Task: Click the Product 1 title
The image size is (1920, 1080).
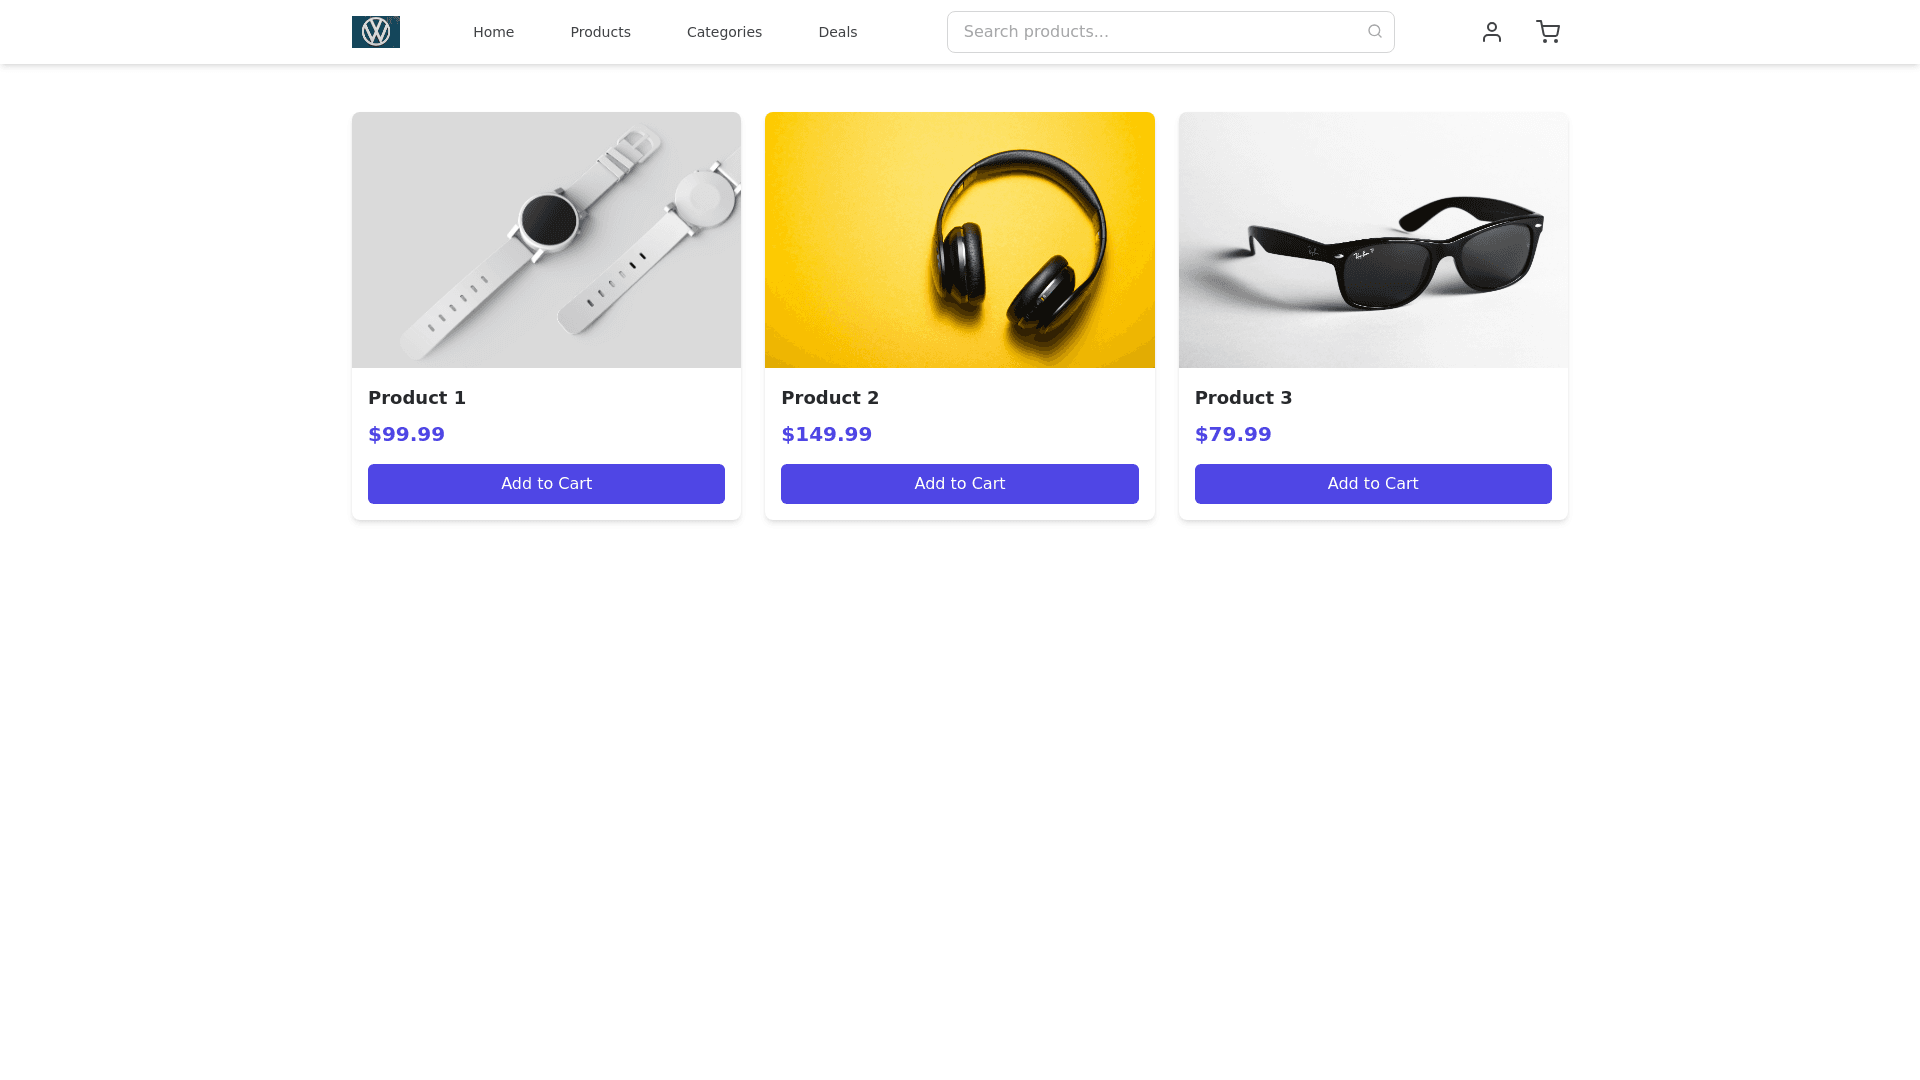Action: (417, 398)
